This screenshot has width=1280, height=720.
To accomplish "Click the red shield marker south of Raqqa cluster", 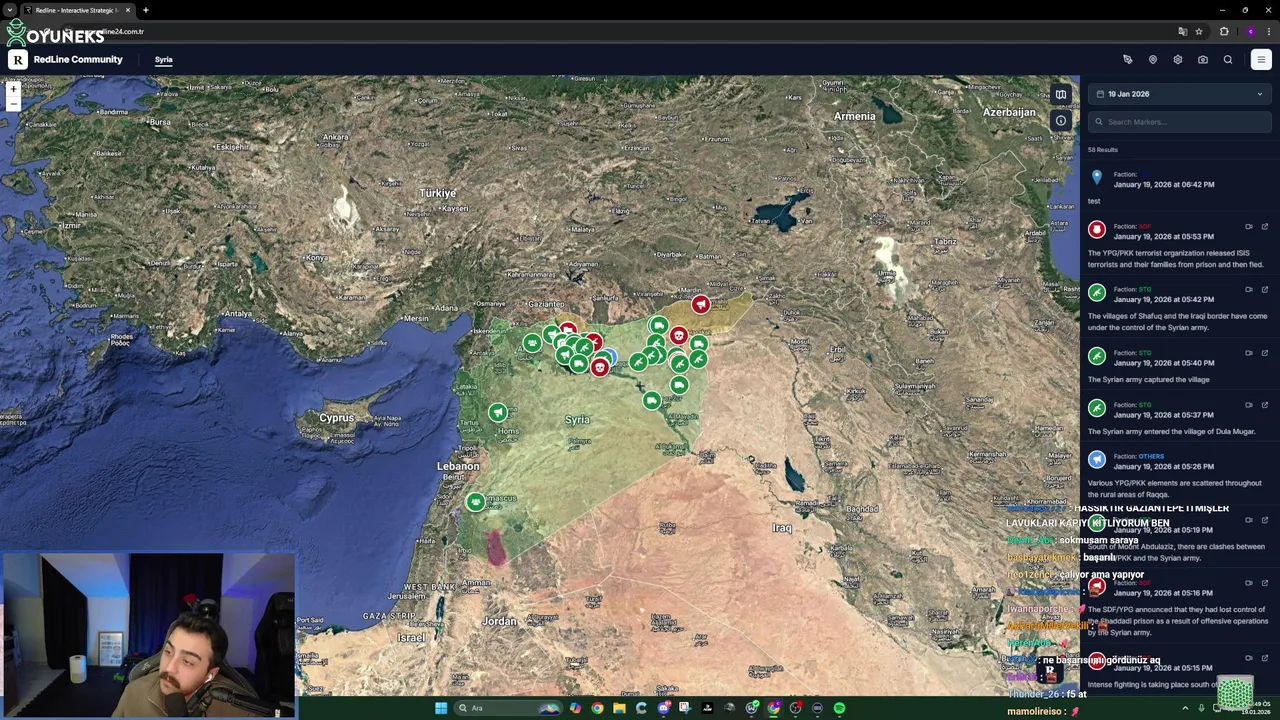I will click(x=599, y=368).
